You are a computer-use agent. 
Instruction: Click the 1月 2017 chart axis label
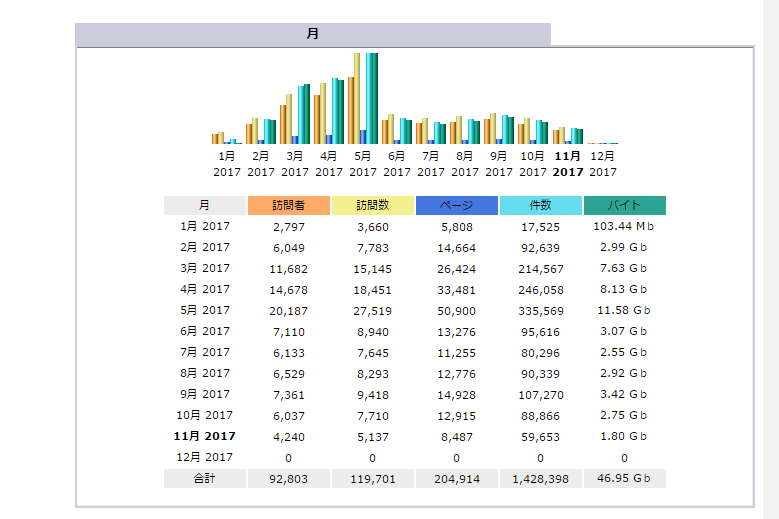(x=227, y=164)
